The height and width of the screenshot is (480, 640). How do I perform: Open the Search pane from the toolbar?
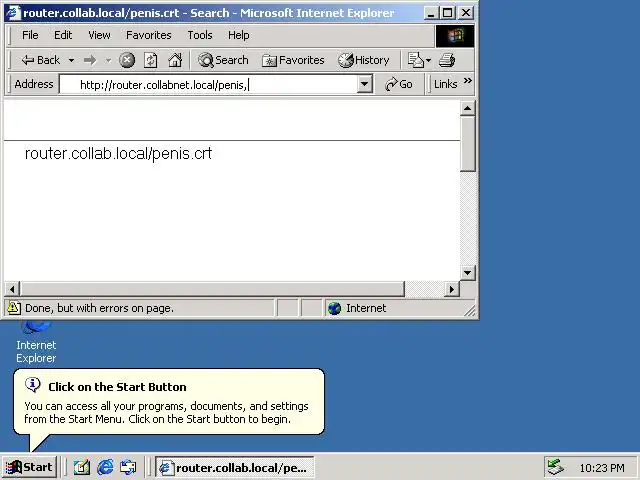coord(223,60)
